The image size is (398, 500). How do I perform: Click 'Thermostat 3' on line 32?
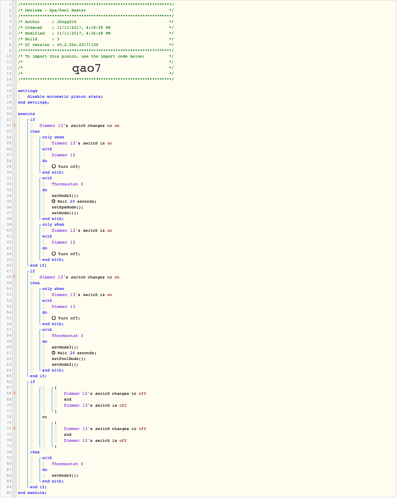click(67, 184)
